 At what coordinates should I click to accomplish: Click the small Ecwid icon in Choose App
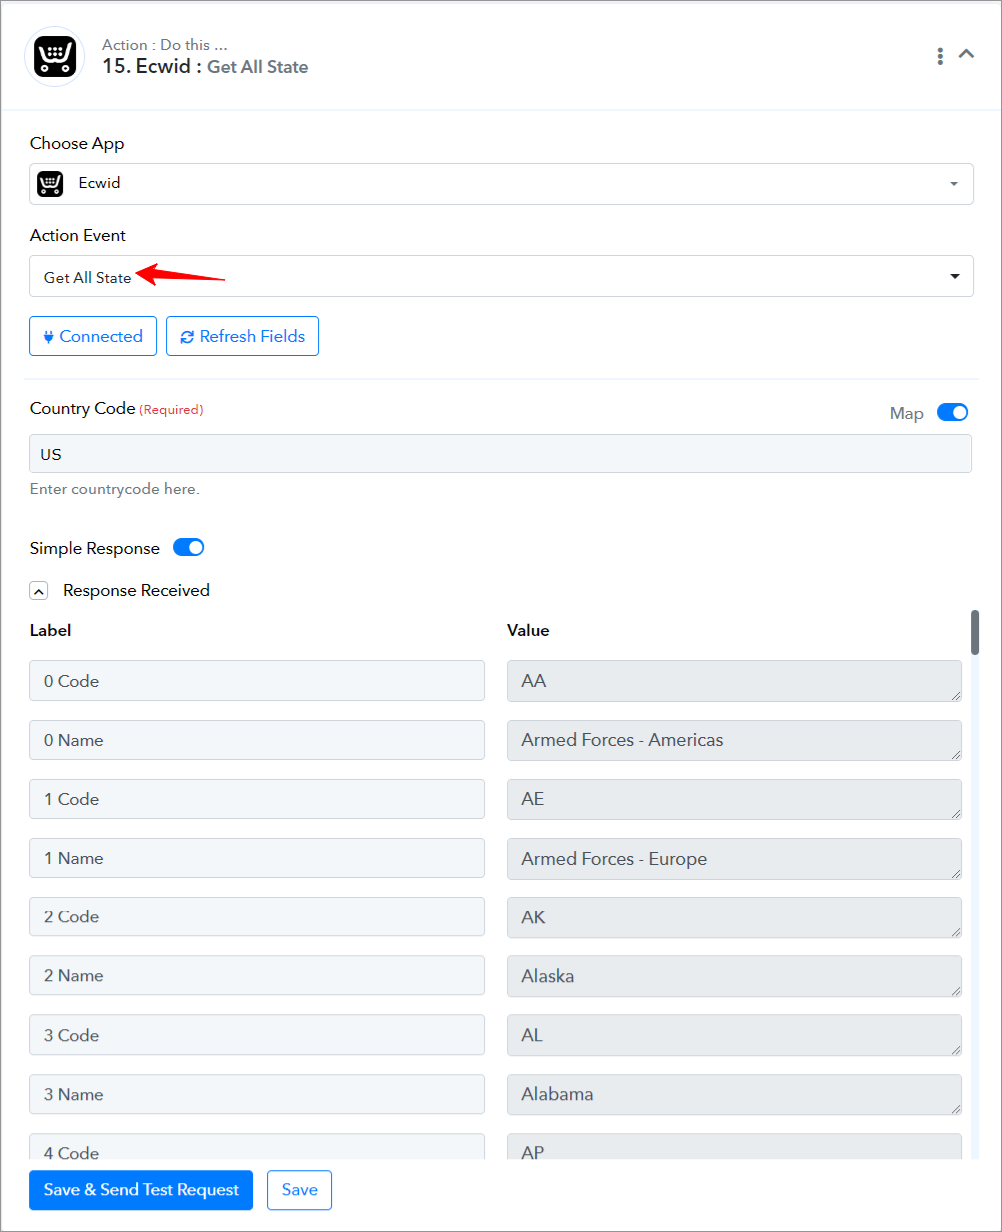pyautogui.click(x=50, y=184)
